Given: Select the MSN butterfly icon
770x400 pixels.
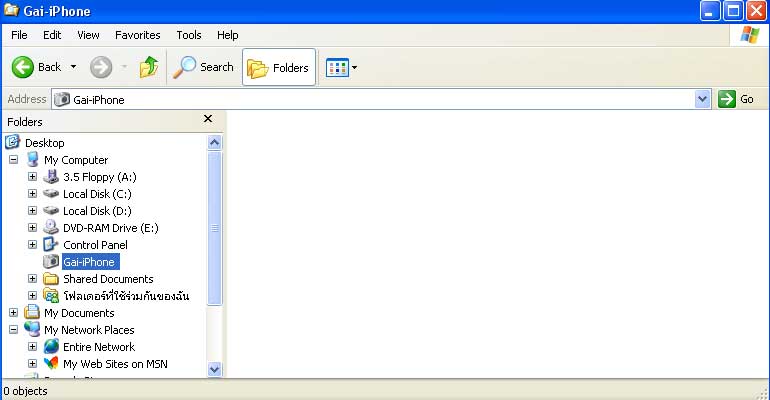Looking at the screenshot, I should pos(51,364).
